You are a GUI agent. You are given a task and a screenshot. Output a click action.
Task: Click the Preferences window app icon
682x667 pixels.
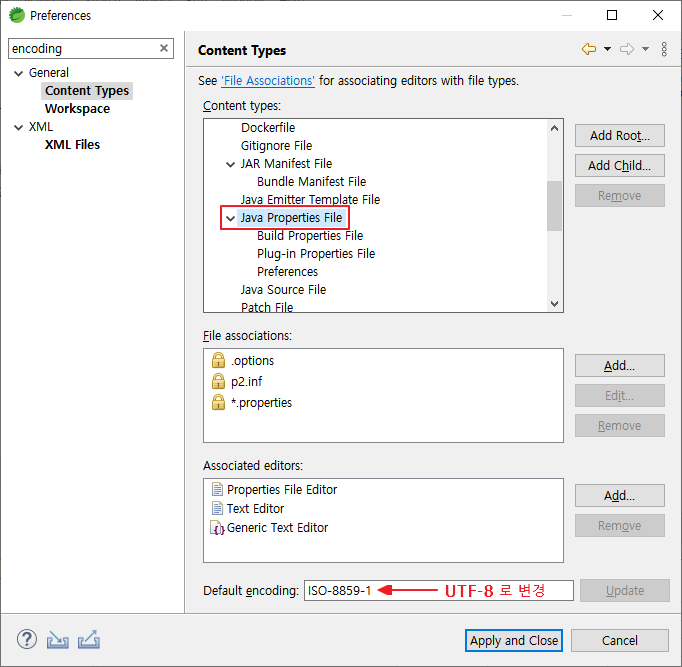17,15
